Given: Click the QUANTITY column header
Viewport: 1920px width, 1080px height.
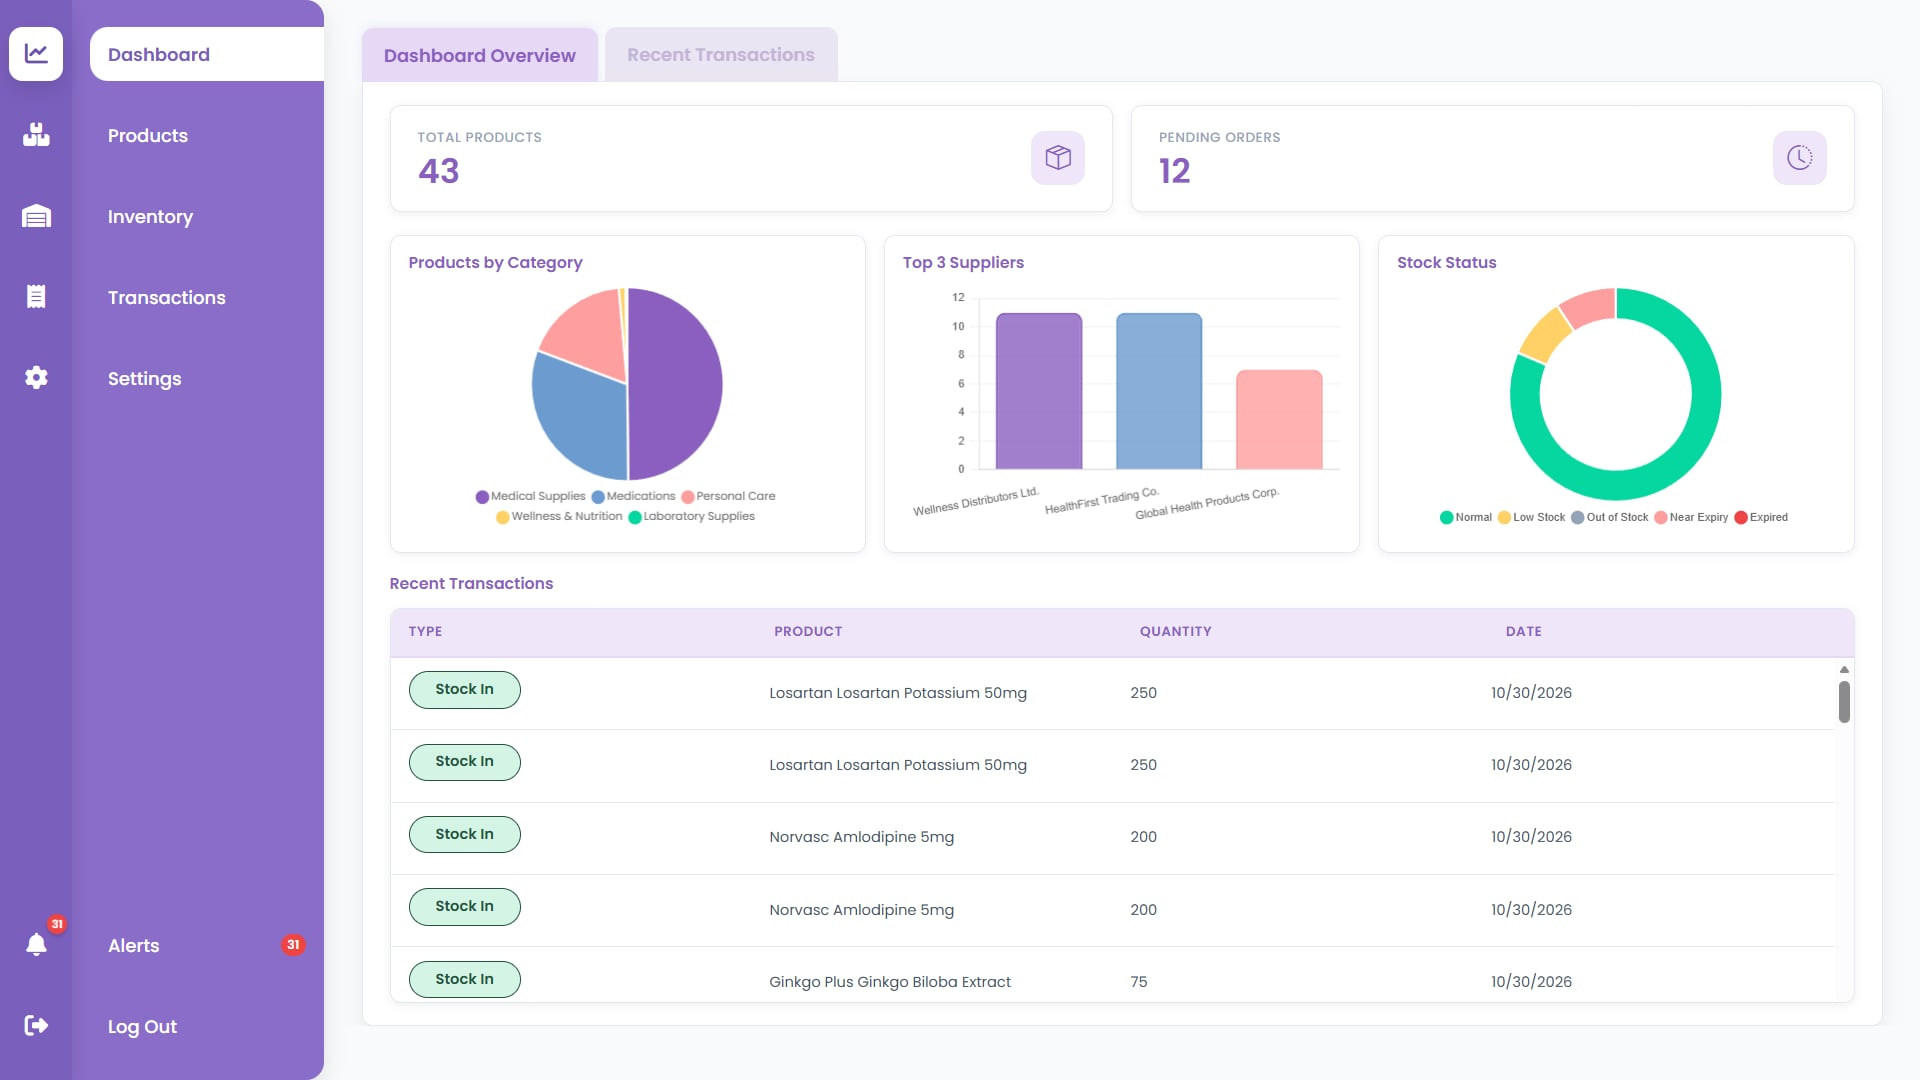Looking at the screenshot, I should pyautogui.click(x=1175, y=631).
